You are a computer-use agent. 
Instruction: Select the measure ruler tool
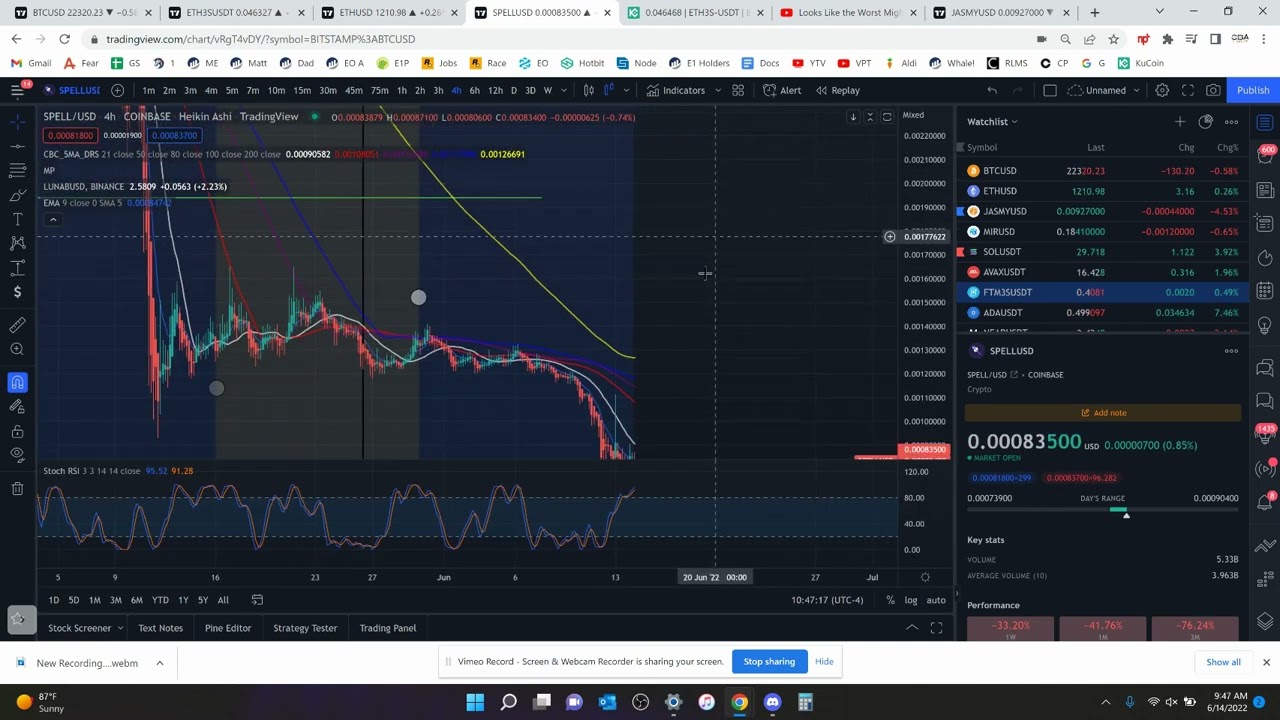point(17,325)
